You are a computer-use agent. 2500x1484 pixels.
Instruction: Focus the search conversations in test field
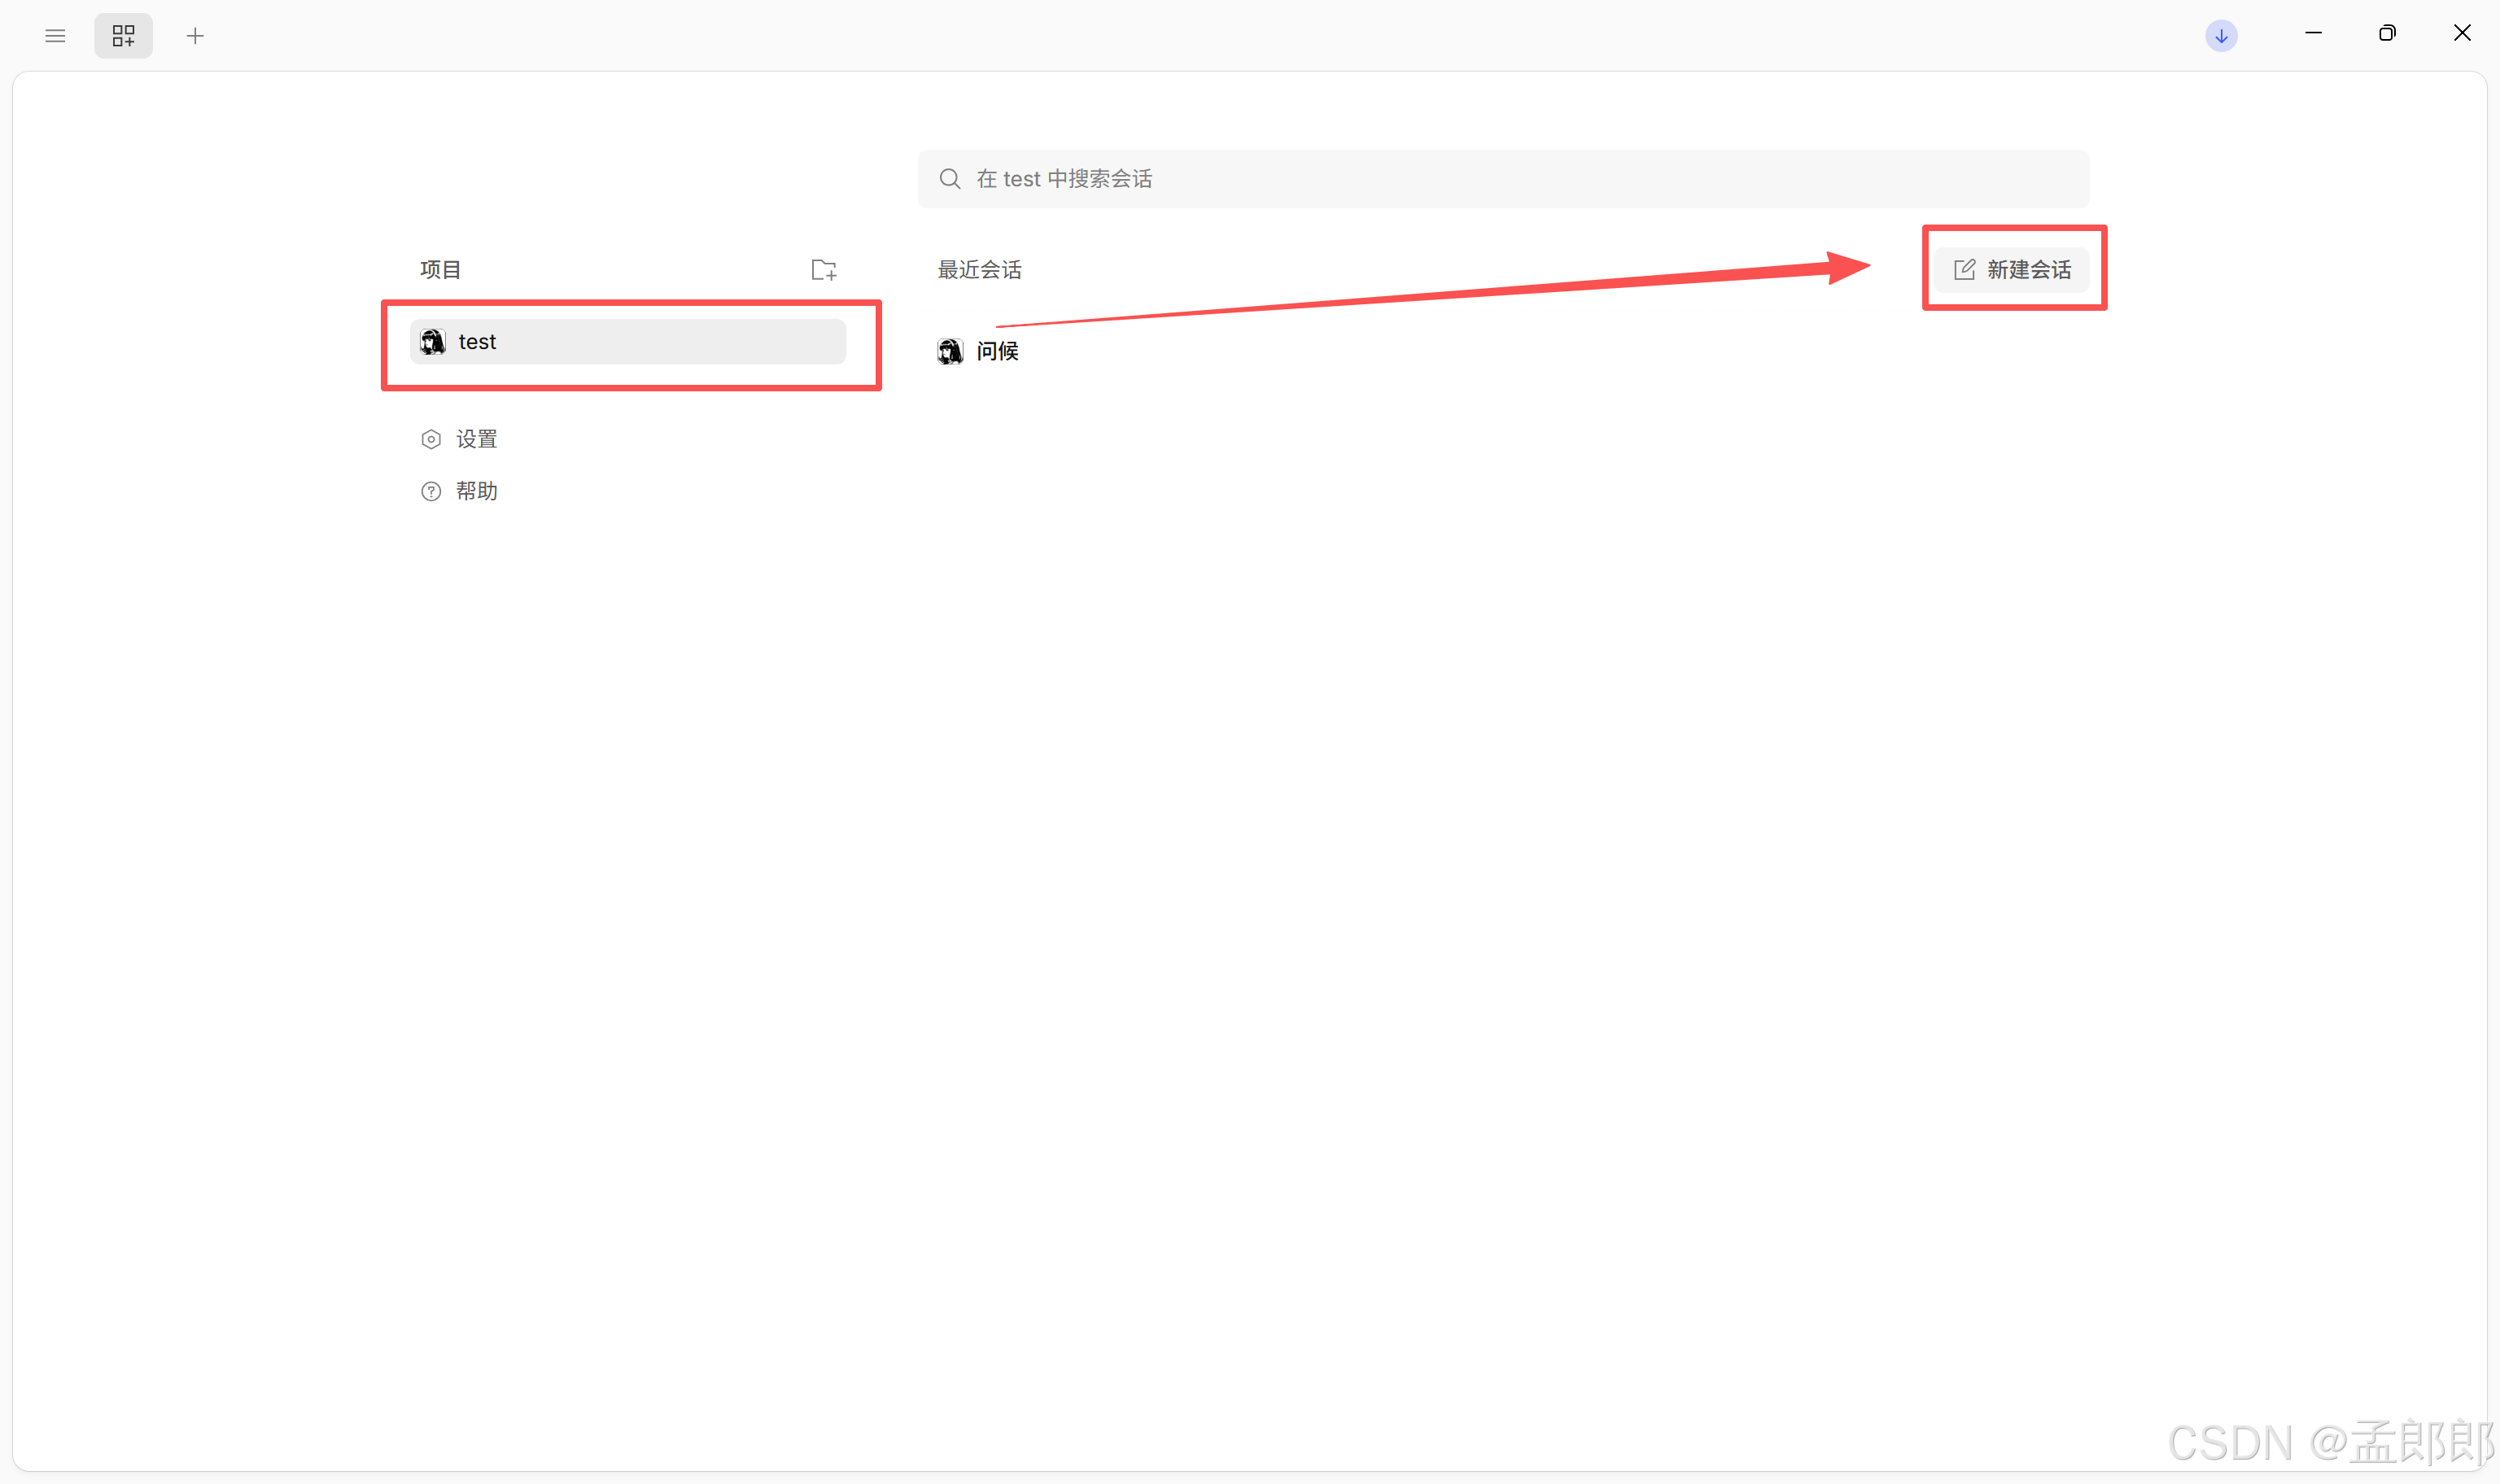pos(1503,179)
